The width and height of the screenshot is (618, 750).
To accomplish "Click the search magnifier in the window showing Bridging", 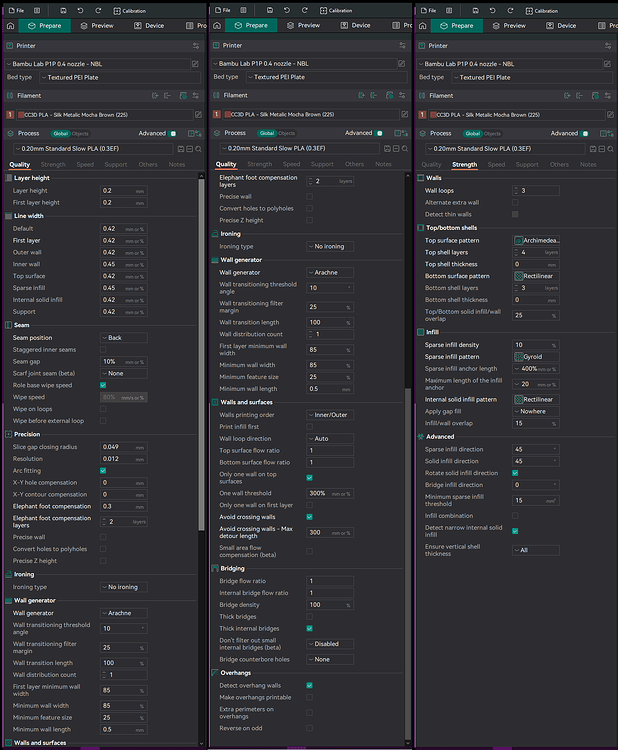I will pos(405,148).
